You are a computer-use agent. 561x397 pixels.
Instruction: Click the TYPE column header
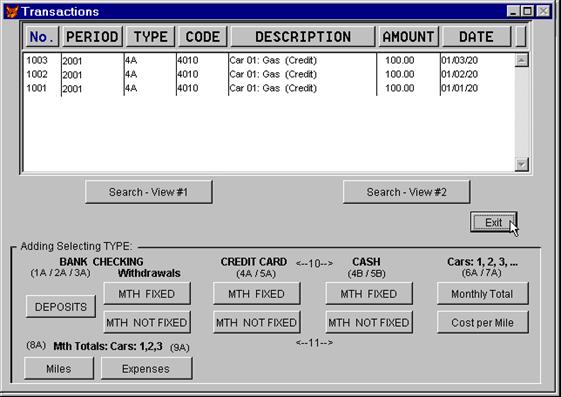150,37
